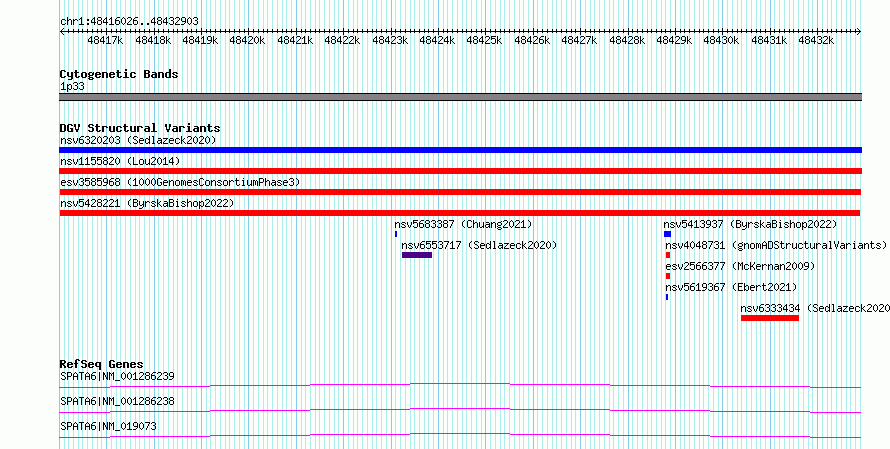
Task: Click the 48432k ruler position
Action: (815, 40)
